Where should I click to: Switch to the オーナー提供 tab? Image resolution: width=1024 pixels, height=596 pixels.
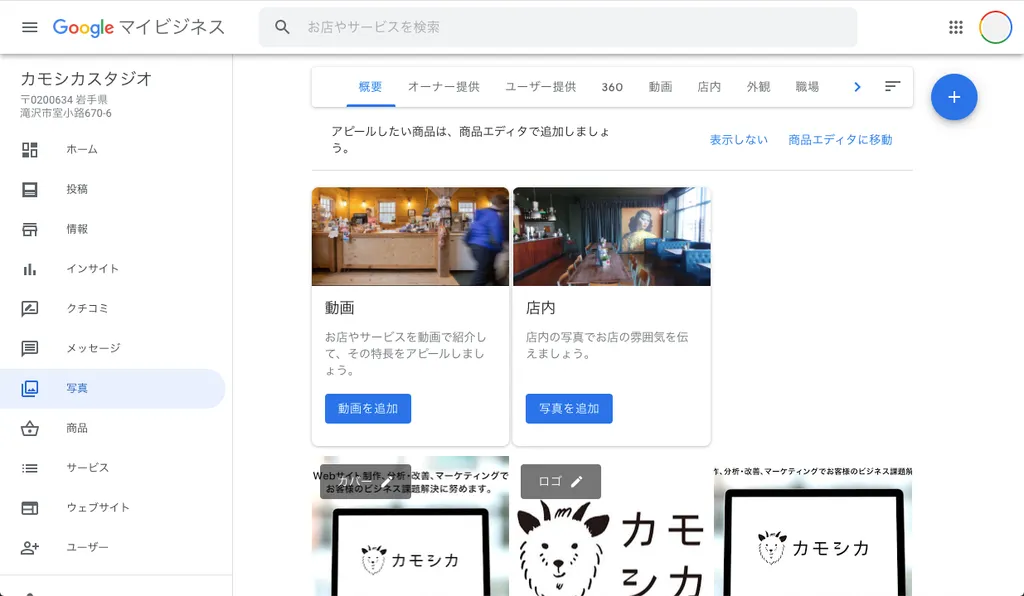click(x=443, y=87)
